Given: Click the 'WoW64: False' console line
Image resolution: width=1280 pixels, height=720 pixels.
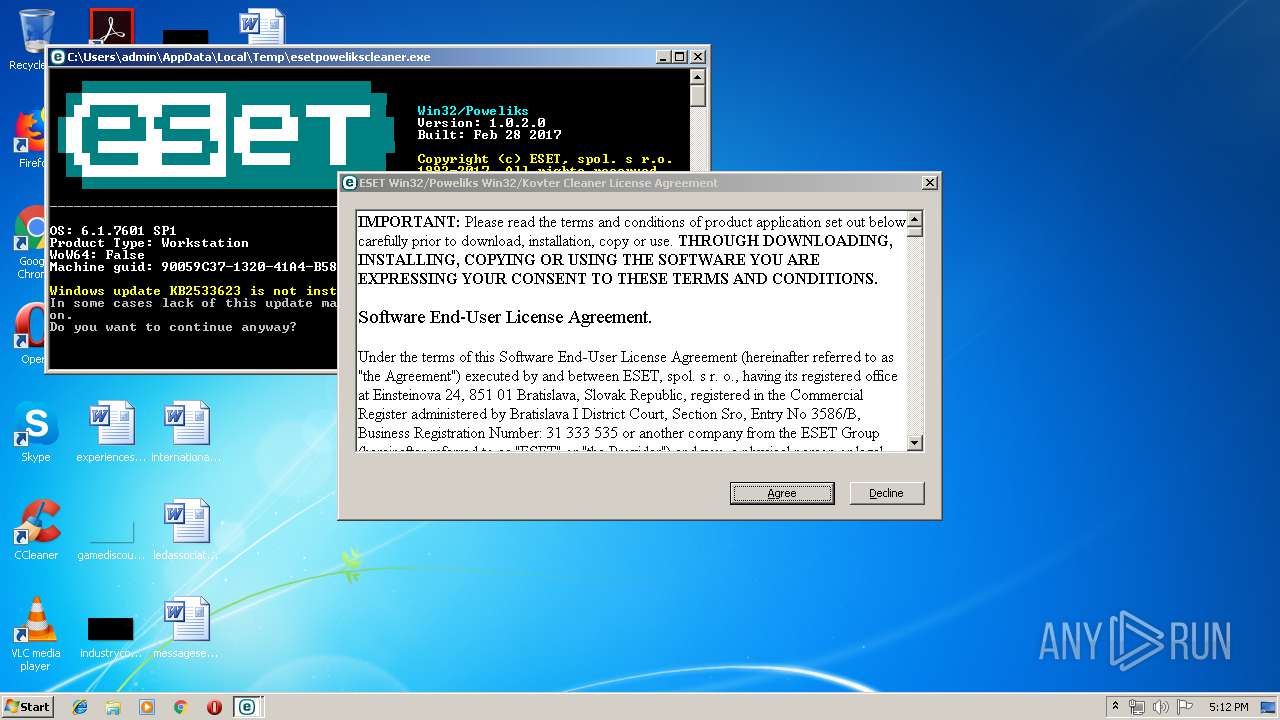Looking at the screenshot, I should pyautogui.click(x=97, y=255).
